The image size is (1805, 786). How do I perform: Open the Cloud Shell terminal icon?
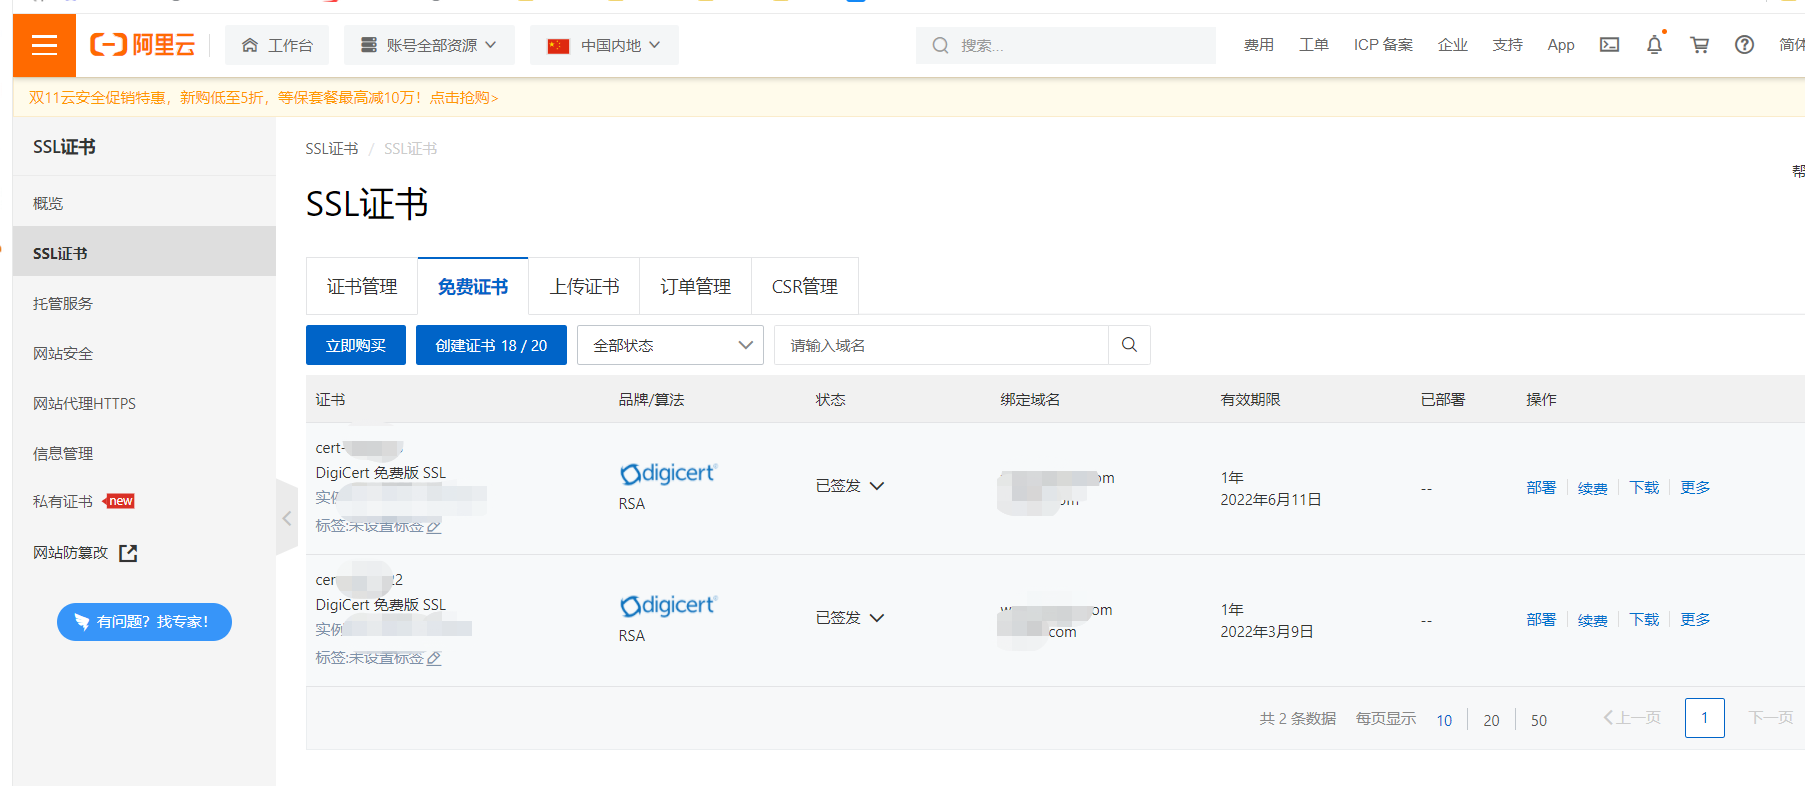pos(1609,45)
